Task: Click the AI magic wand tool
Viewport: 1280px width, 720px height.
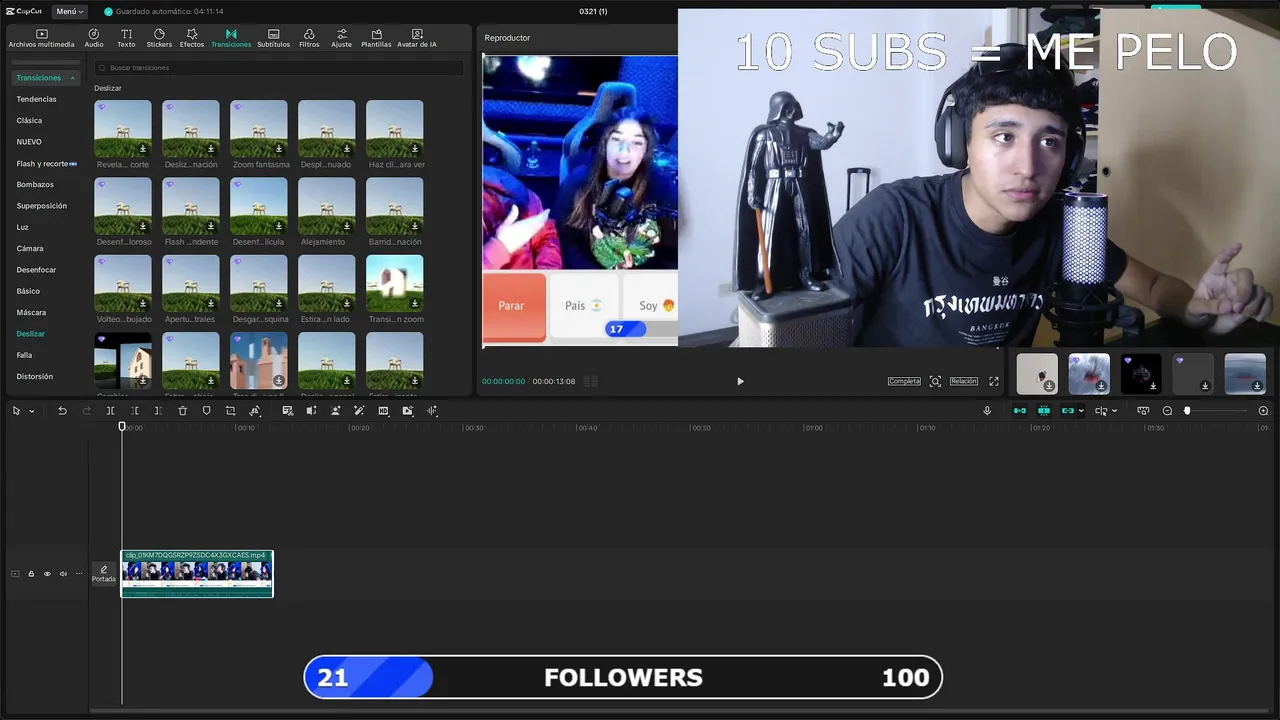Action: click(x=359, y=411)
